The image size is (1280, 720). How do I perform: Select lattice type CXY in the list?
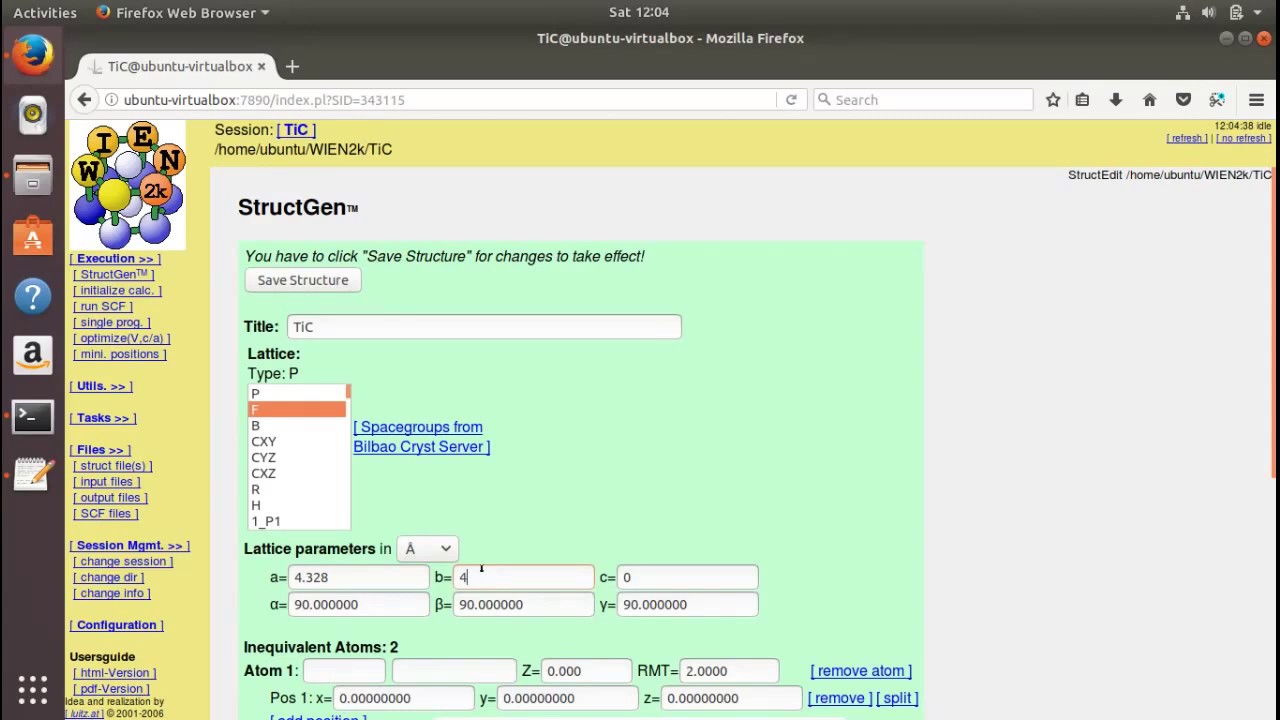pyautogui.click(x=297, y=442)
